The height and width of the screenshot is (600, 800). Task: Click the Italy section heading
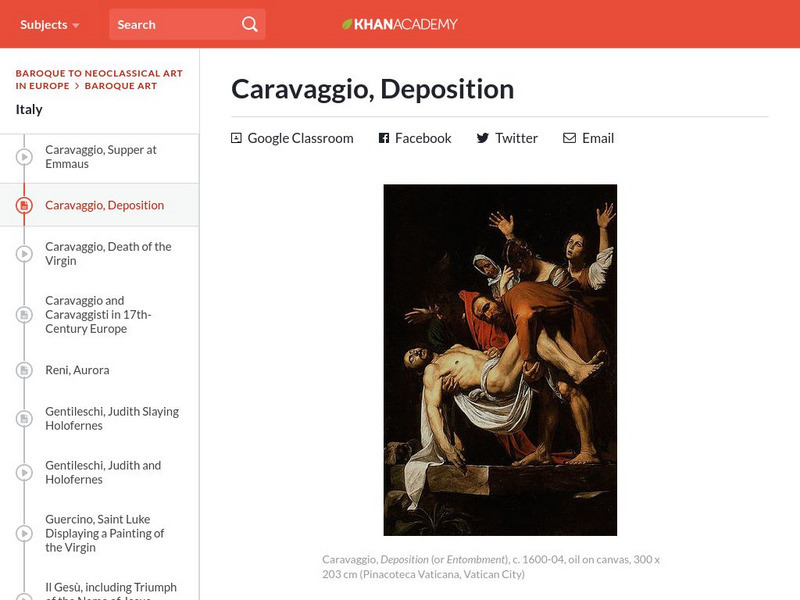pos(29,109)
